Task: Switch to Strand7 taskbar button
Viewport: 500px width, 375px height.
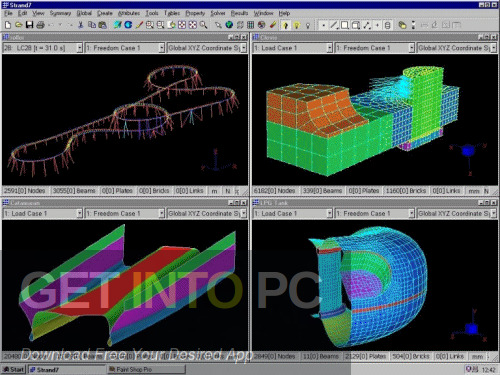Action: click(x=67, y=369)
